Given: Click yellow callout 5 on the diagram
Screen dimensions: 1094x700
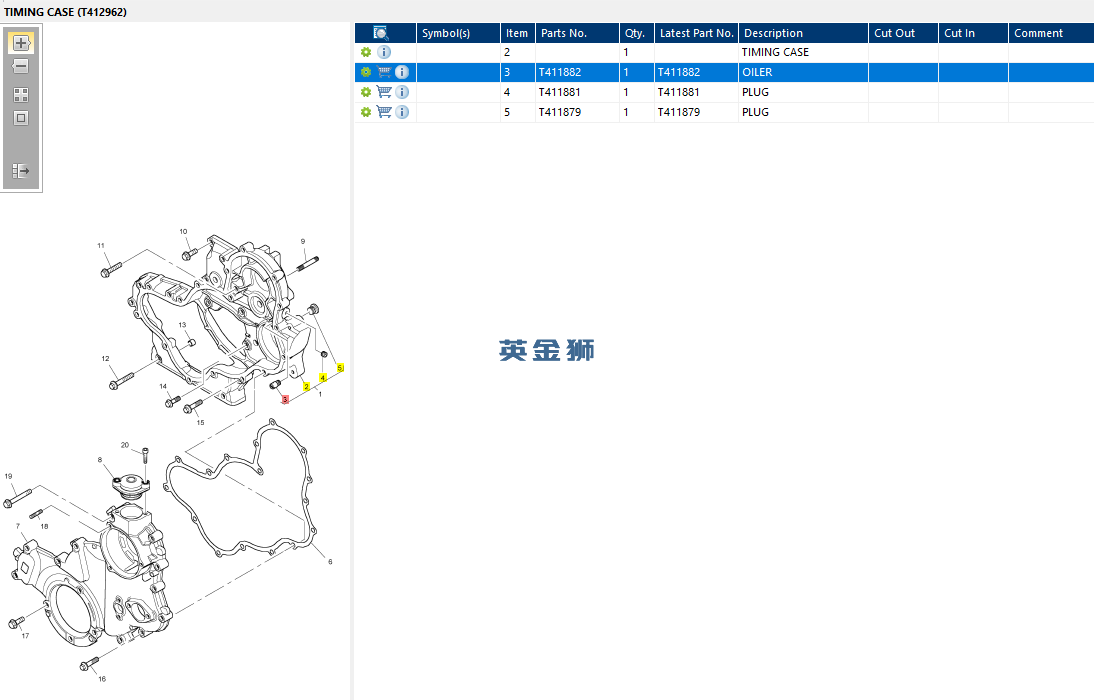Looking at the screenshot, I should click(x=340, y=368).
